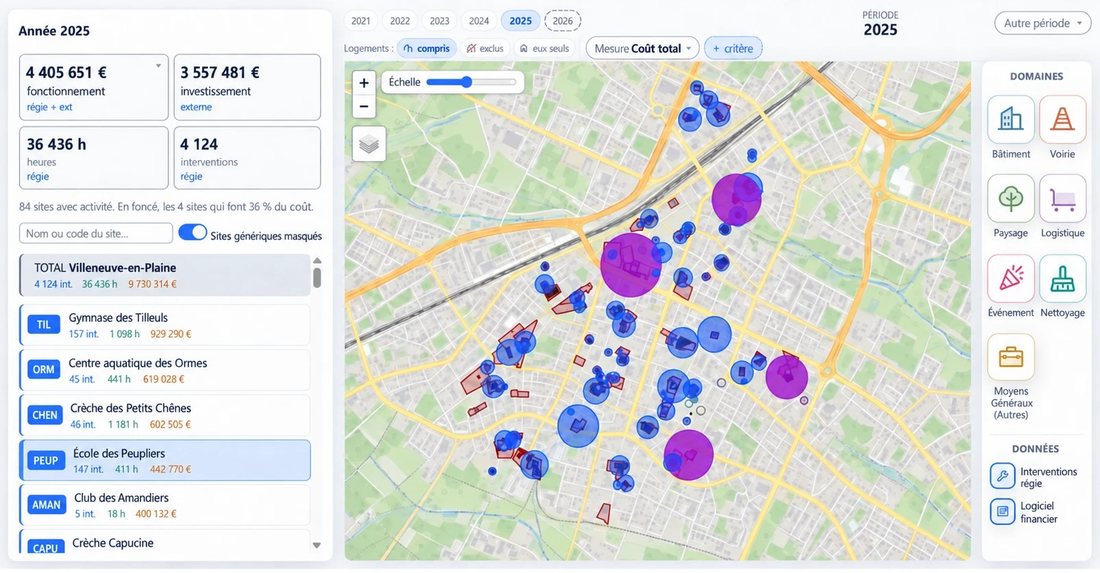Screen dimensions: 1100x573
Task: Select the Paysage tree icon
Action: pyautogui.click(x=1010, y=198)
